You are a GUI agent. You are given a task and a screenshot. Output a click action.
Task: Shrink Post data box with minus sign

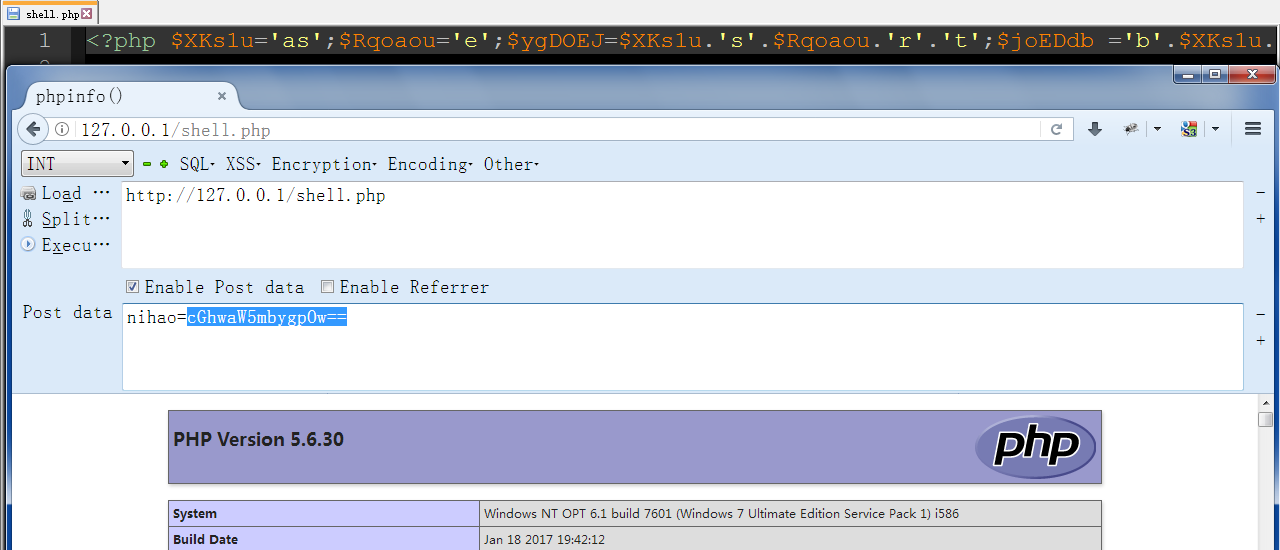[1260, 314]
